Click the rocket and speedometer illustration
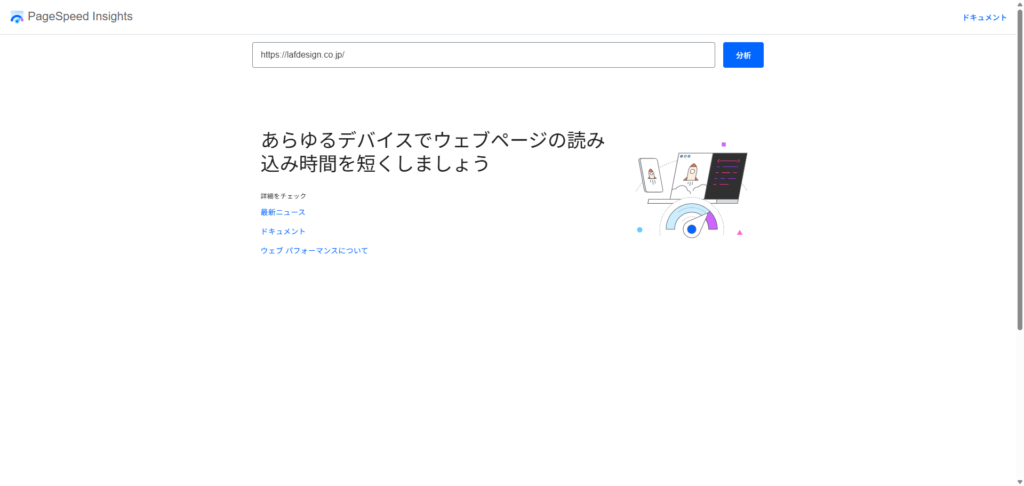Screen dimensions: 1024x486 pyautogui.click(x=692, y=190)
